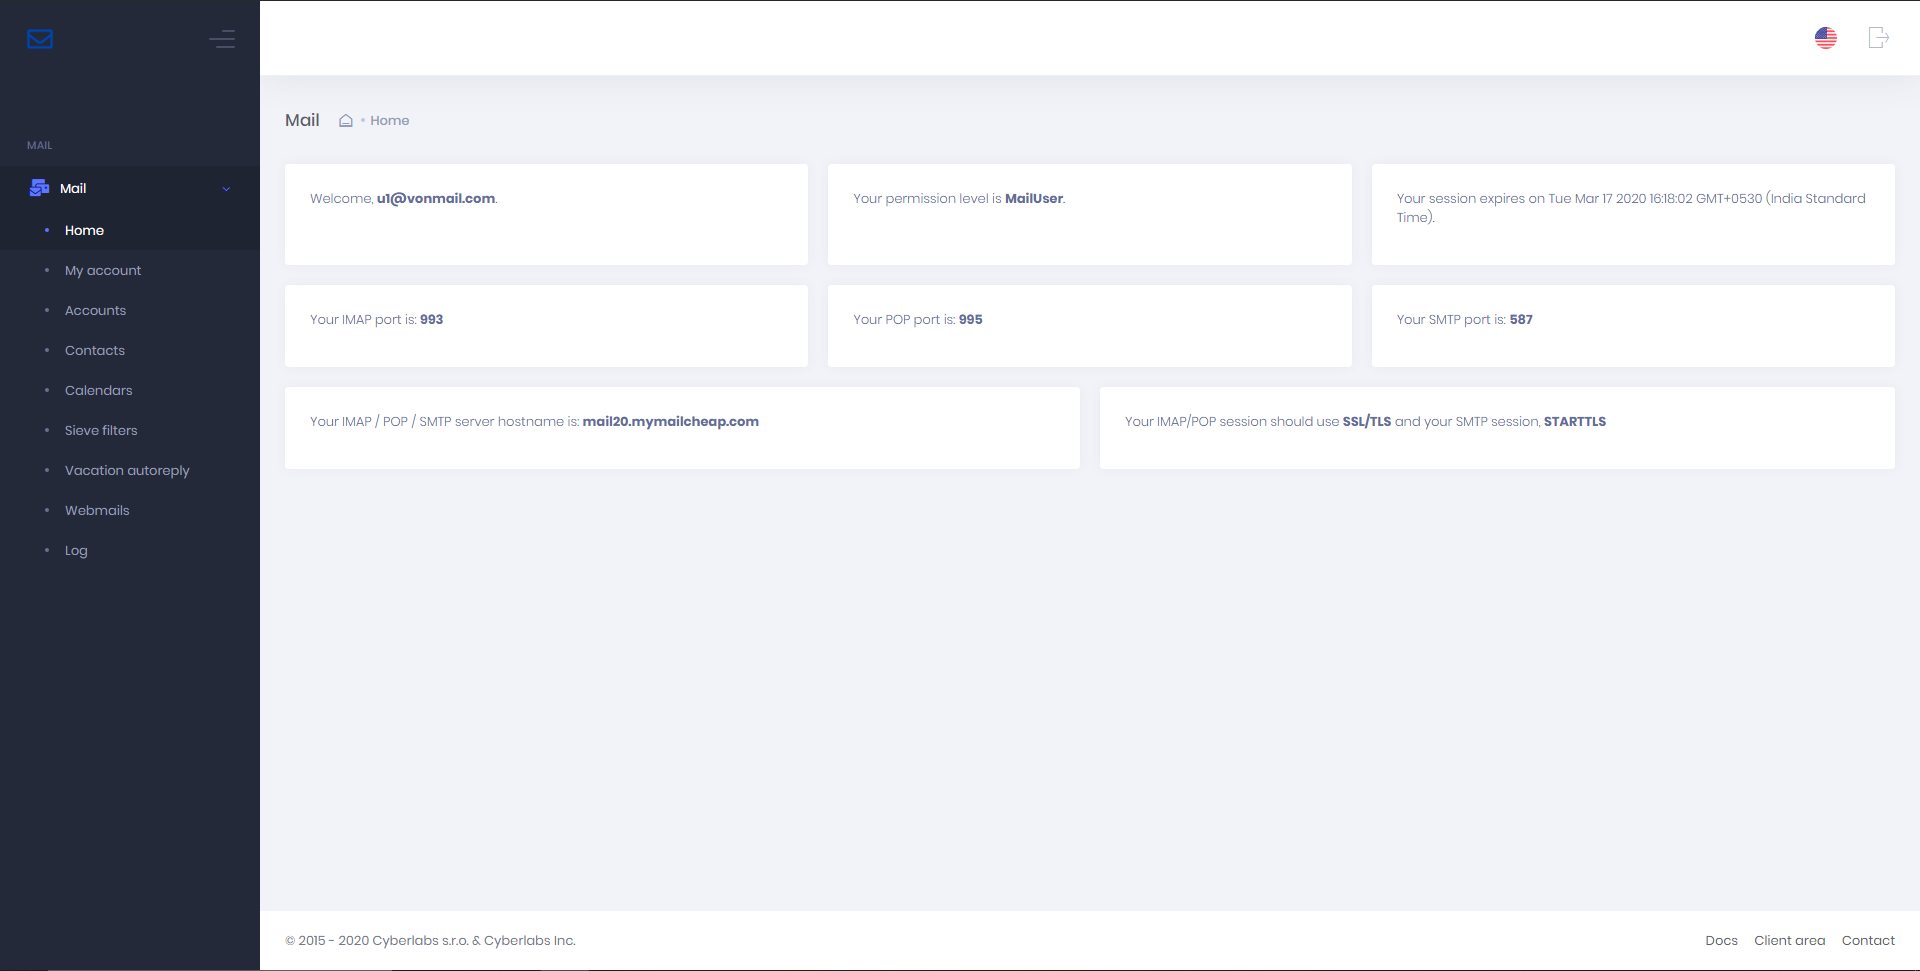Click the Mail section icon in sidebar

[40, 188]
